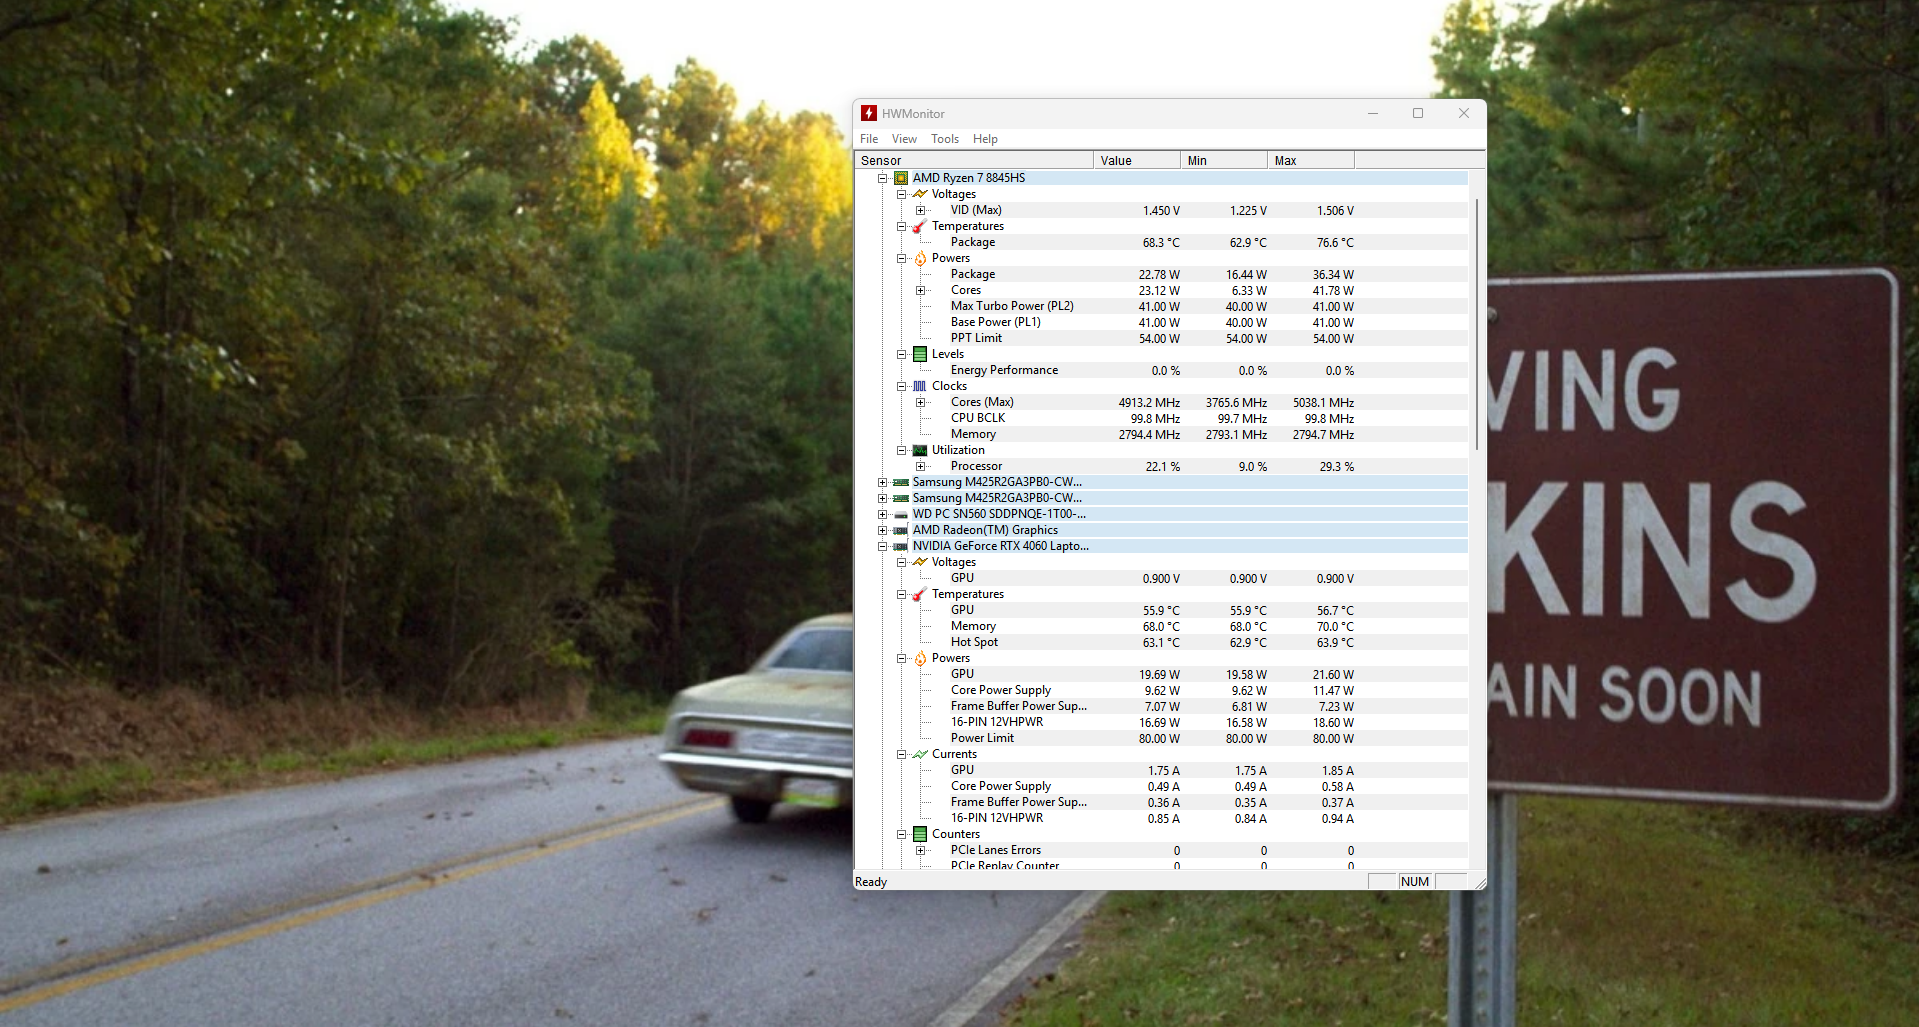1919x1027 pixels.
Task: Click the 22.78 W Package power value
Action: [x=1159, y=275]
